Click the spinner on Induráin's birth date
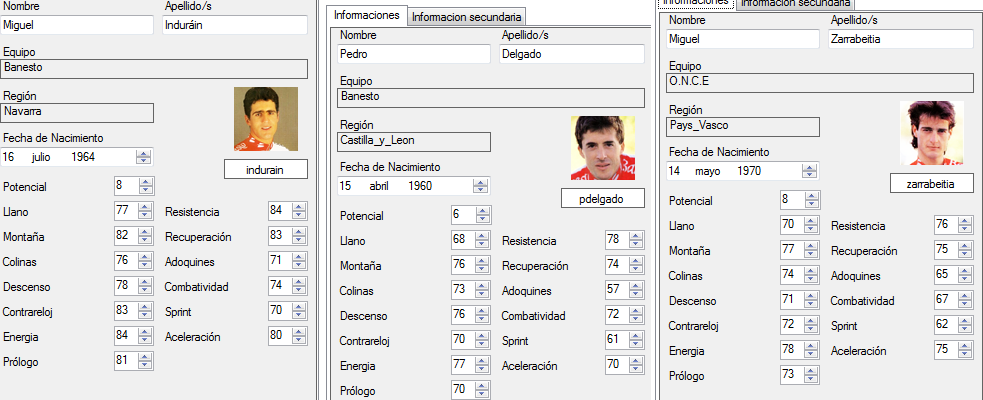Viewport: 983px width, 400px height. click(x=144, y=157)
